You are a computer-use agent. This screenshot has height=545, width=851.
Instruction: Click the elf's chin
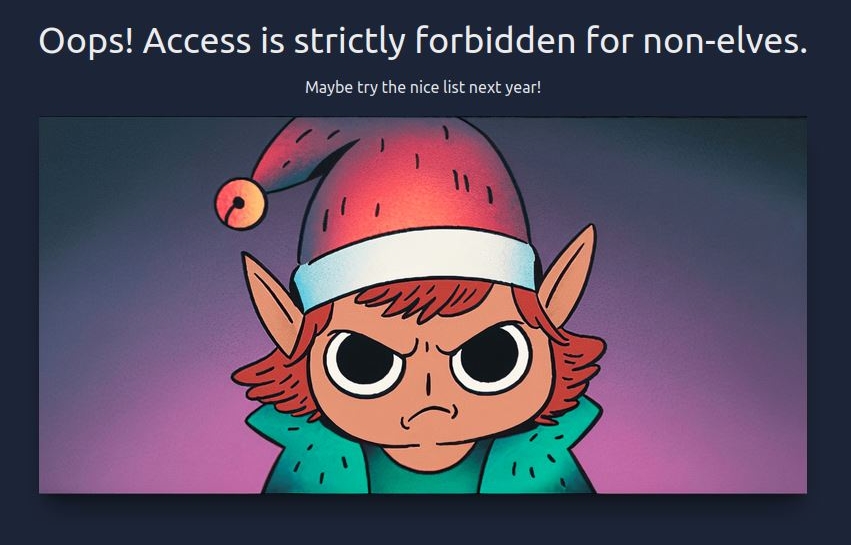tap(429, 453)
